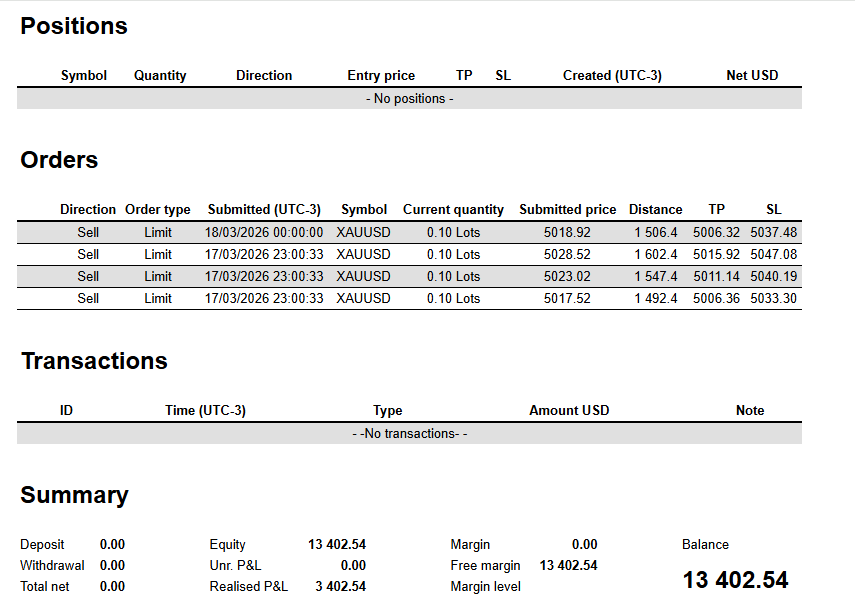Click the 18/03/2026 00:00:00 submitted timestamp
This screenshot has height=599, width=855.
pos(264,232)
